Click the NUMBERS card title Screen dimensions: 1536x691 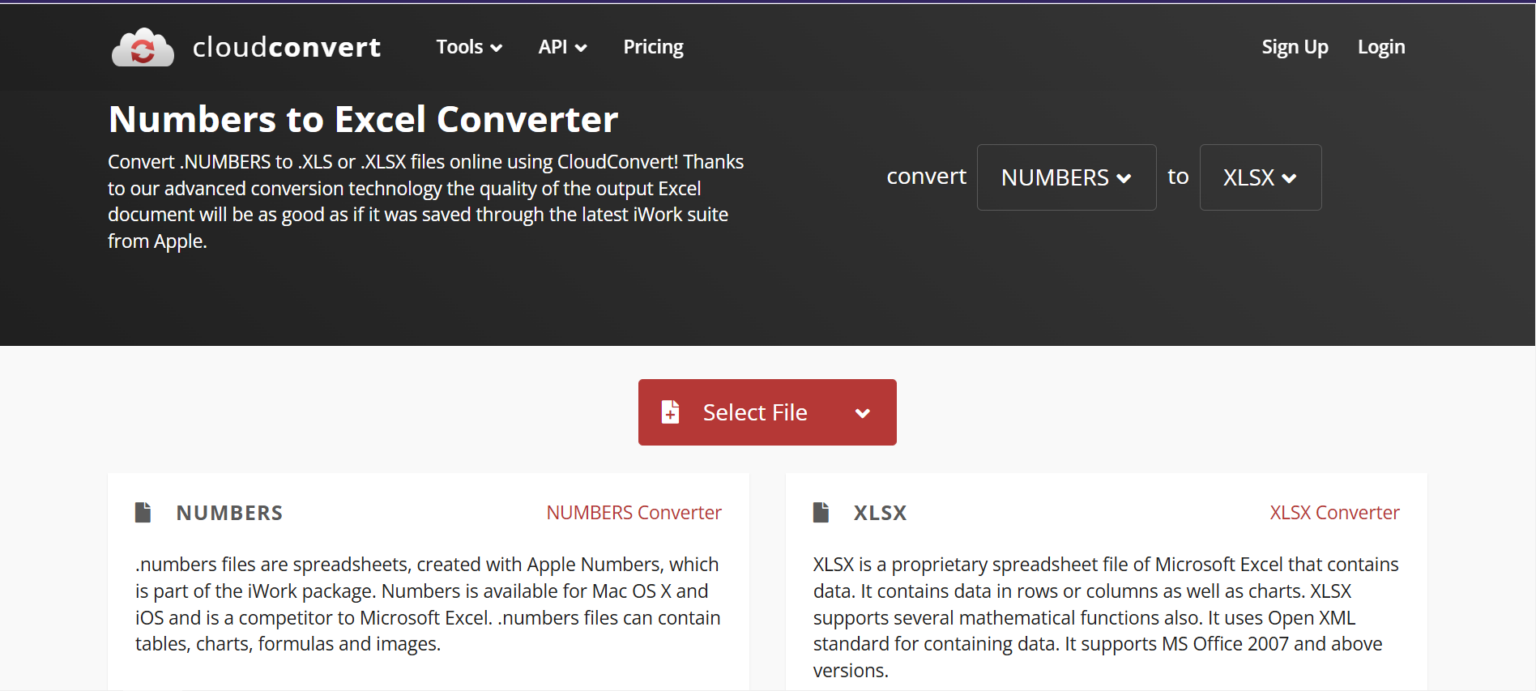229,513
